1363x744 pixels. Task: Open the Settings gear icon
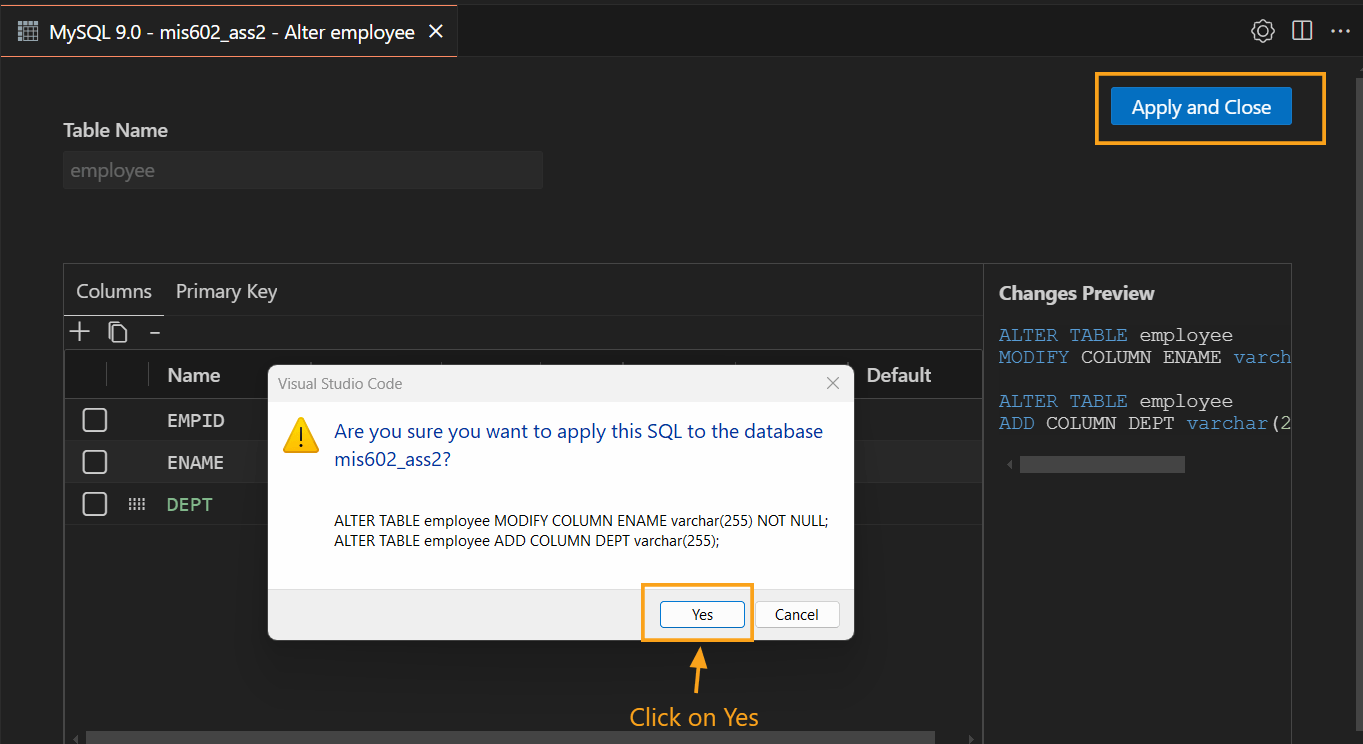pyautogui.click(x=1262, y=30)
